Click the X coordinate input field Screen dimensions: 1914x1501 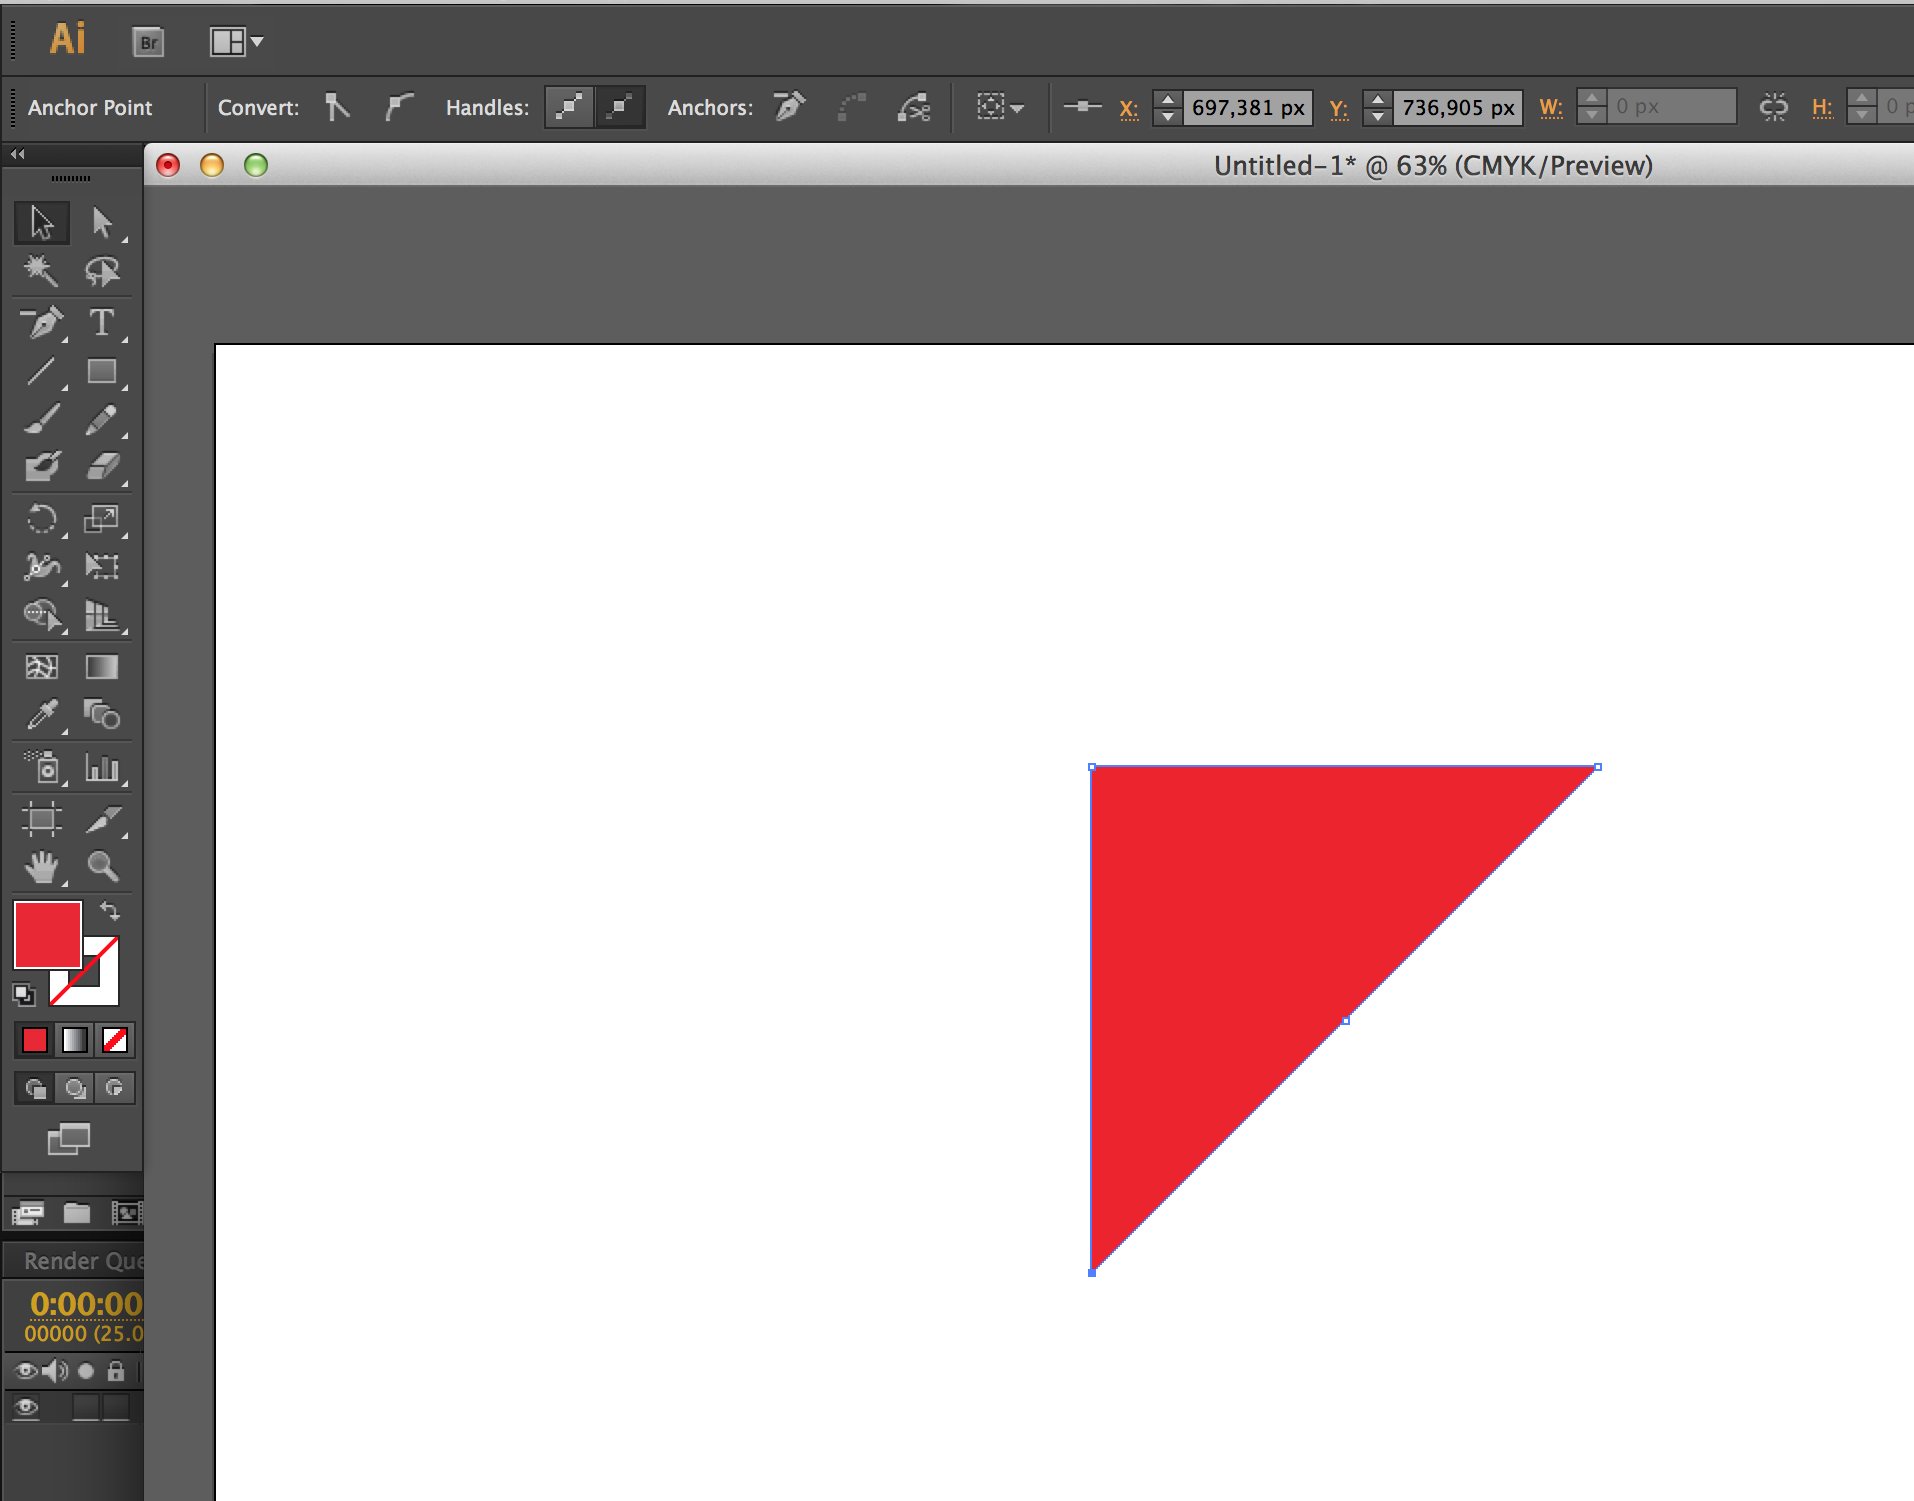click(1247, 107)
